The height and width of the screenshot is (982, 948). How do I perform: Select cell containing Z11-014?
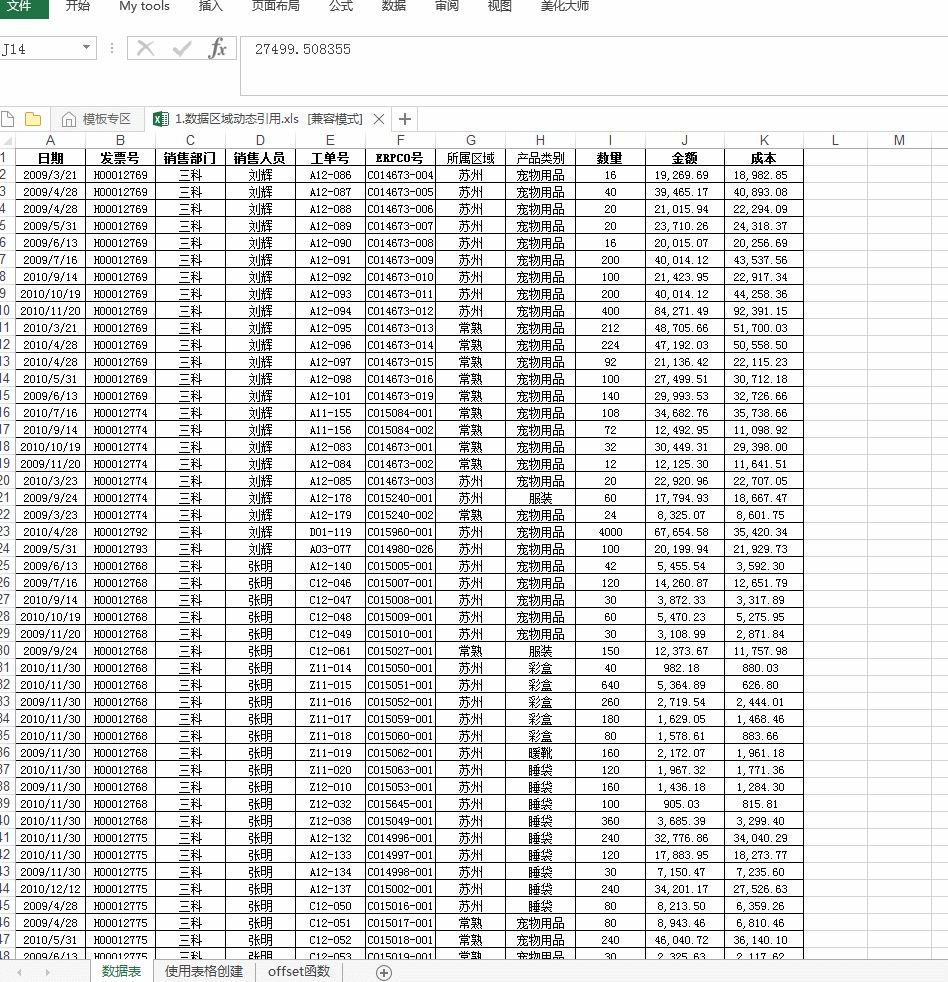330,668
